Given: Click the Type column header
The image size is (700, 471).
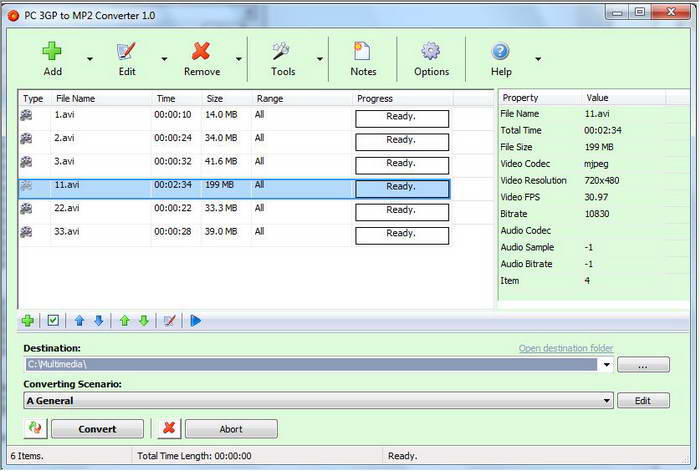Looking at the screenshot, I should click(35, 98).
